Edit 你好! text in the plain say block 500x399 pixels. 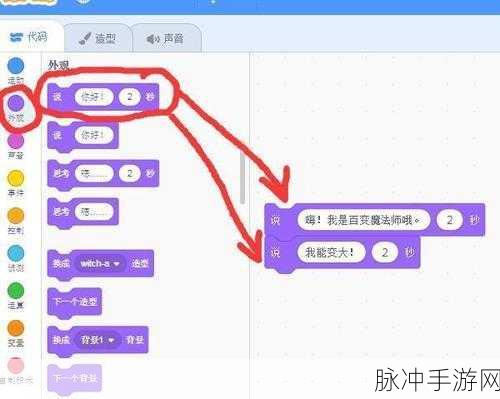pos(94,135)
